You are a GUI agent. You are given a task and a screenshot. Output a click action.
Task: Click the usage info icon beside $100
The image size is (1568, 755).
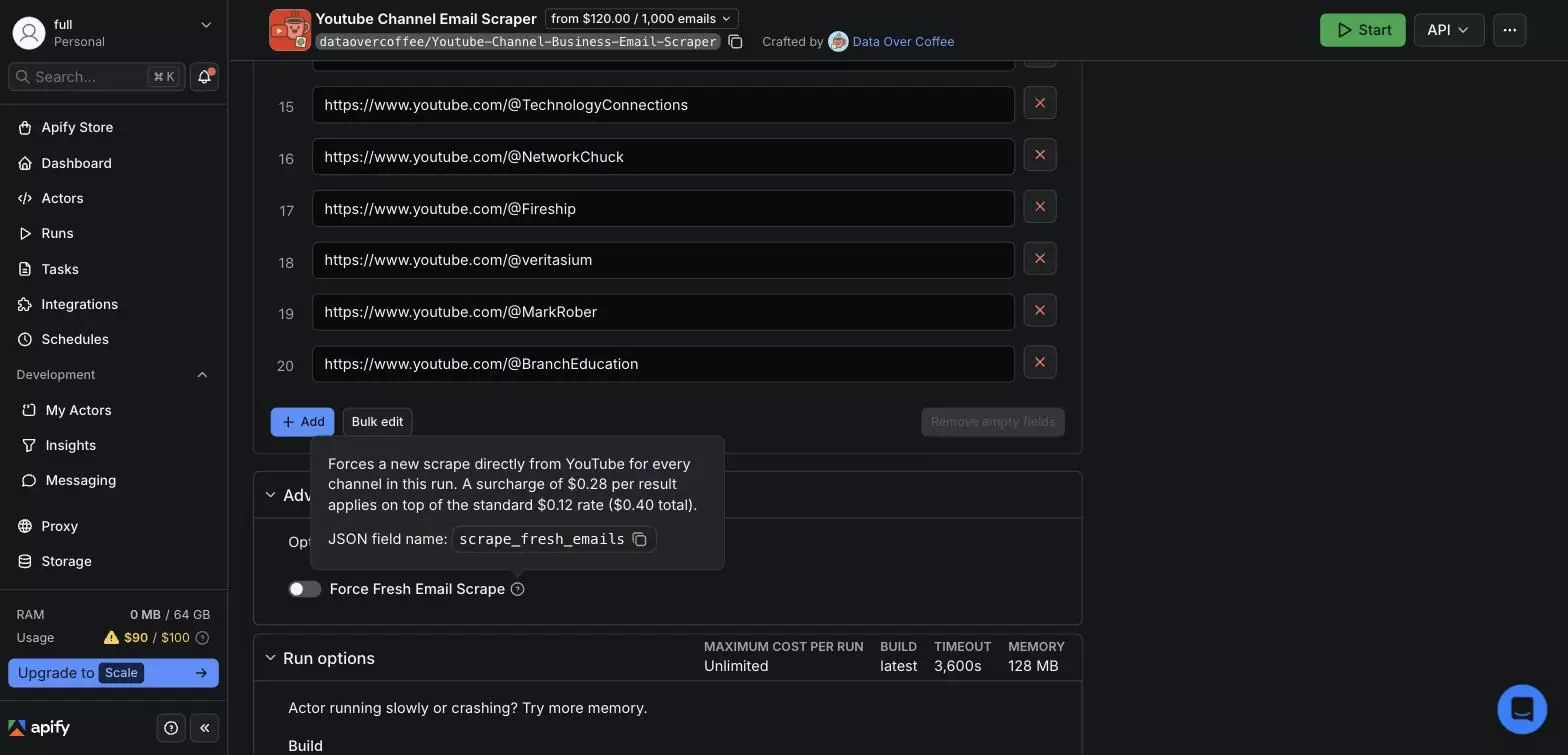(x=202, y=638)
